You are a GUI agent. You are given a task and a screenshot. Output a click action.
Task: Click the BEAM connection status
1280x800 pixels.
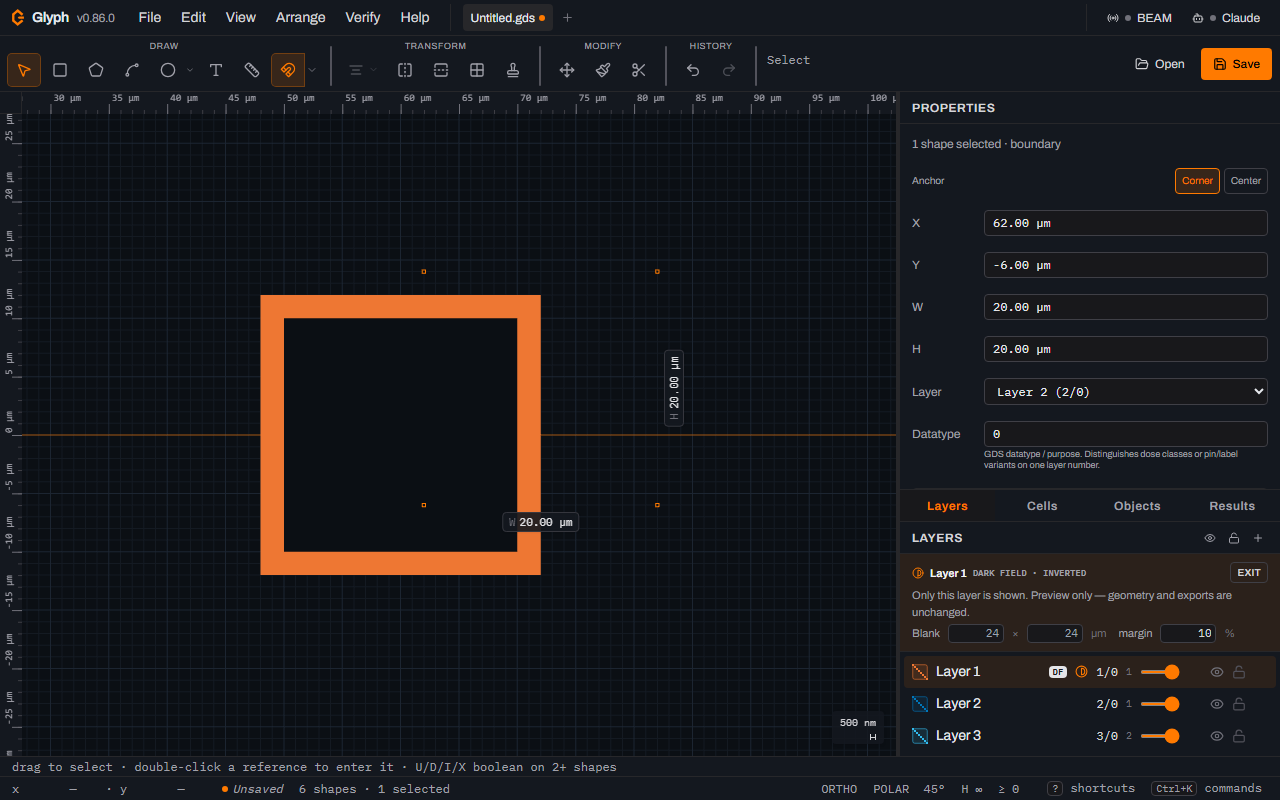point(1139,18)
